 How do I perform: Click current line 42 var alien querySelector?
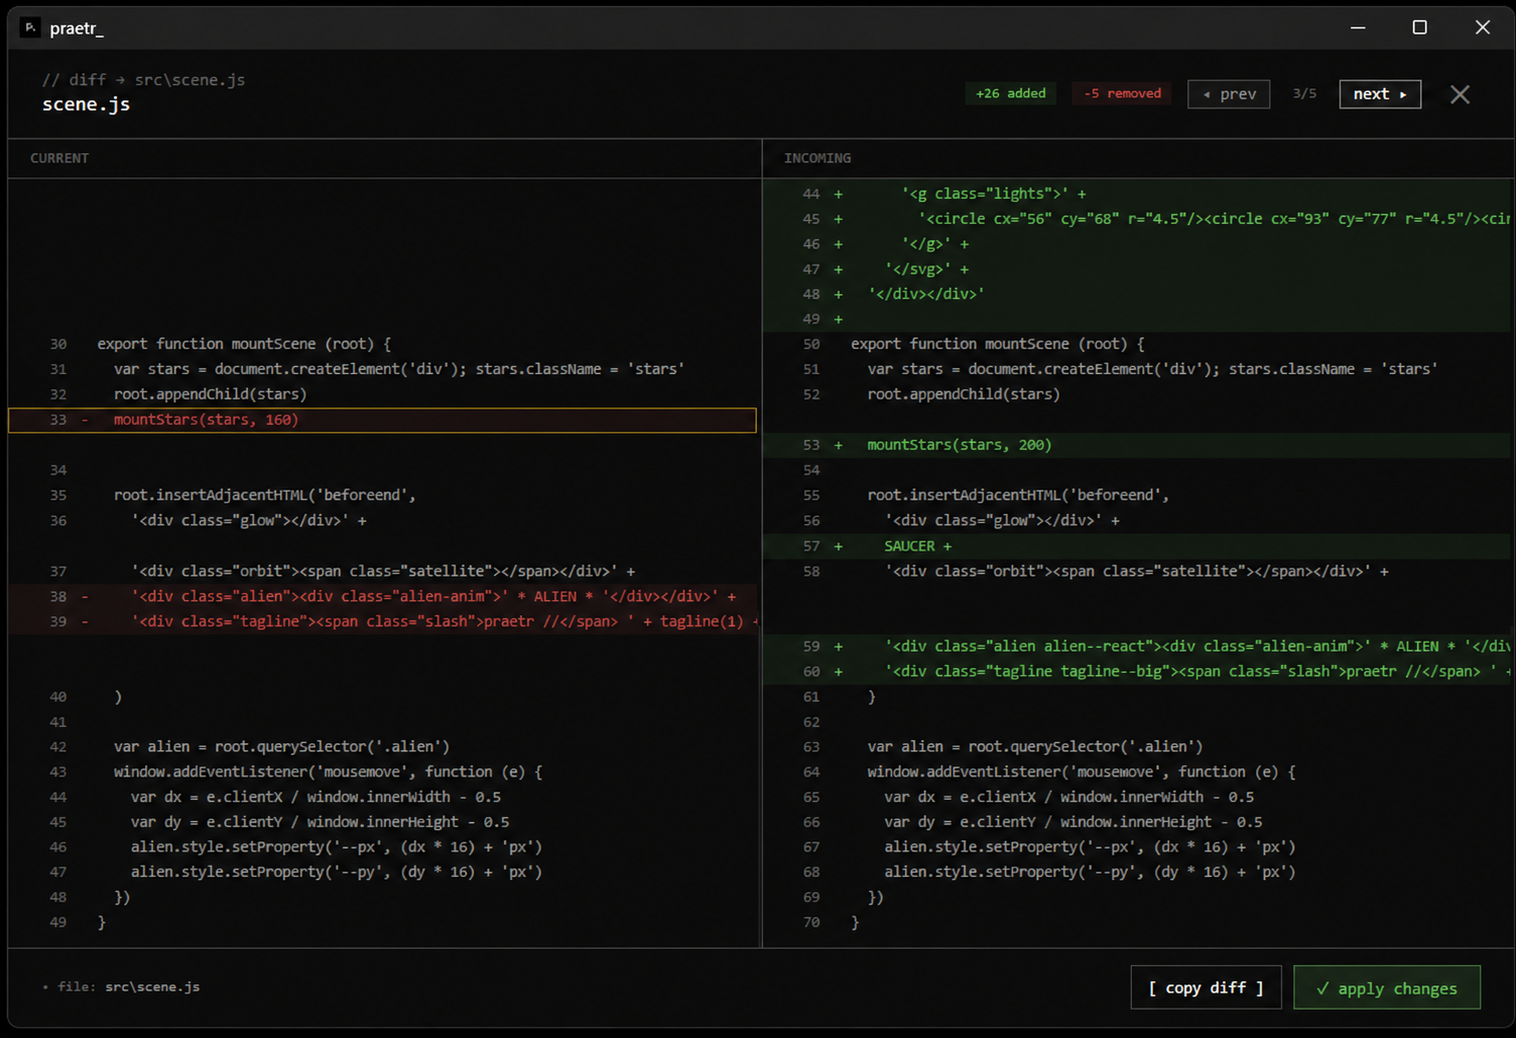point(382,747)
